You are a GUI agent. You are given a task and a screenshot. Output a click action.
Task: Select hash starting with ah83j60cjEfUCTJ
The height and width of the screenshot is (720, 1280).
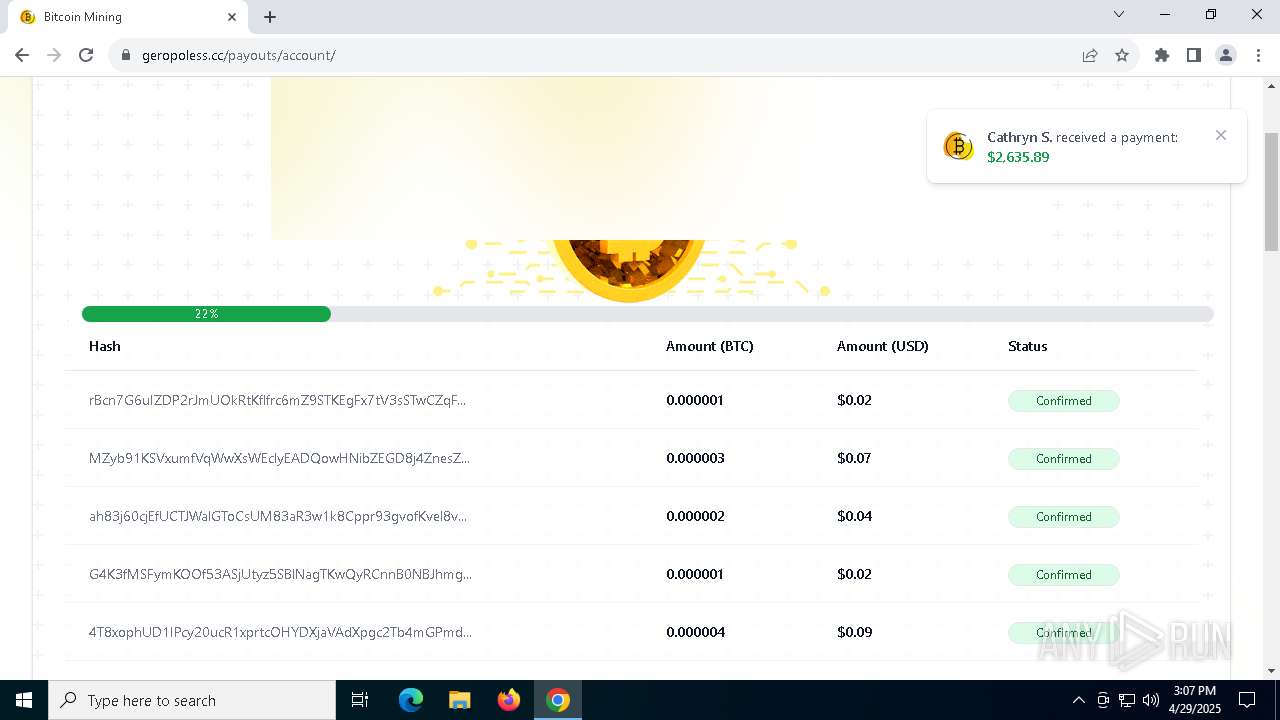[x=278, y=516]
